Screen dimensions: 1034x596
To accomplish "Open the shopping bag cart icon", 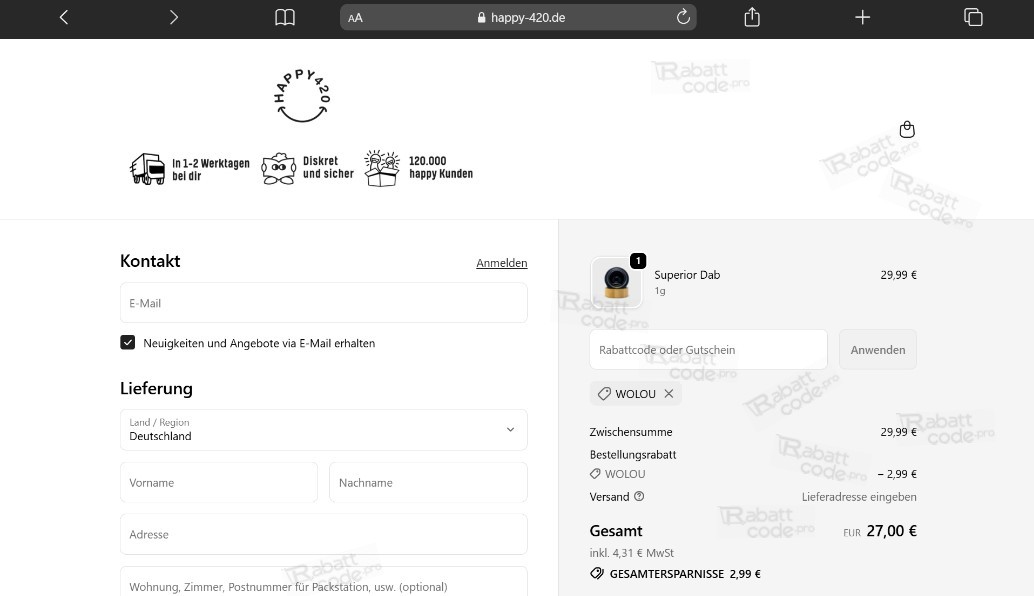I will click(906, 129).
